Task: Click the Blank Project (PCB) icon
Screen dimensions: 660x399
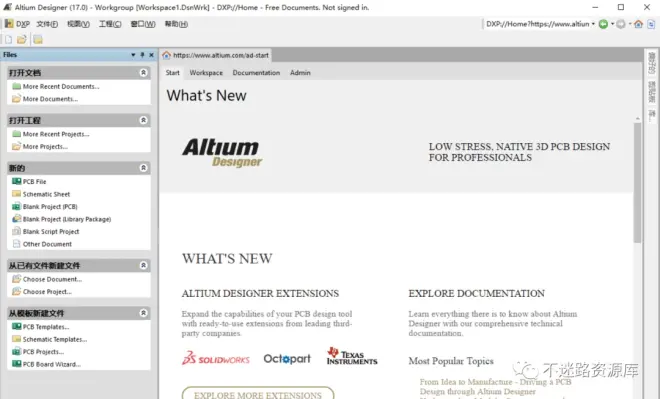Action: point(16,206)
